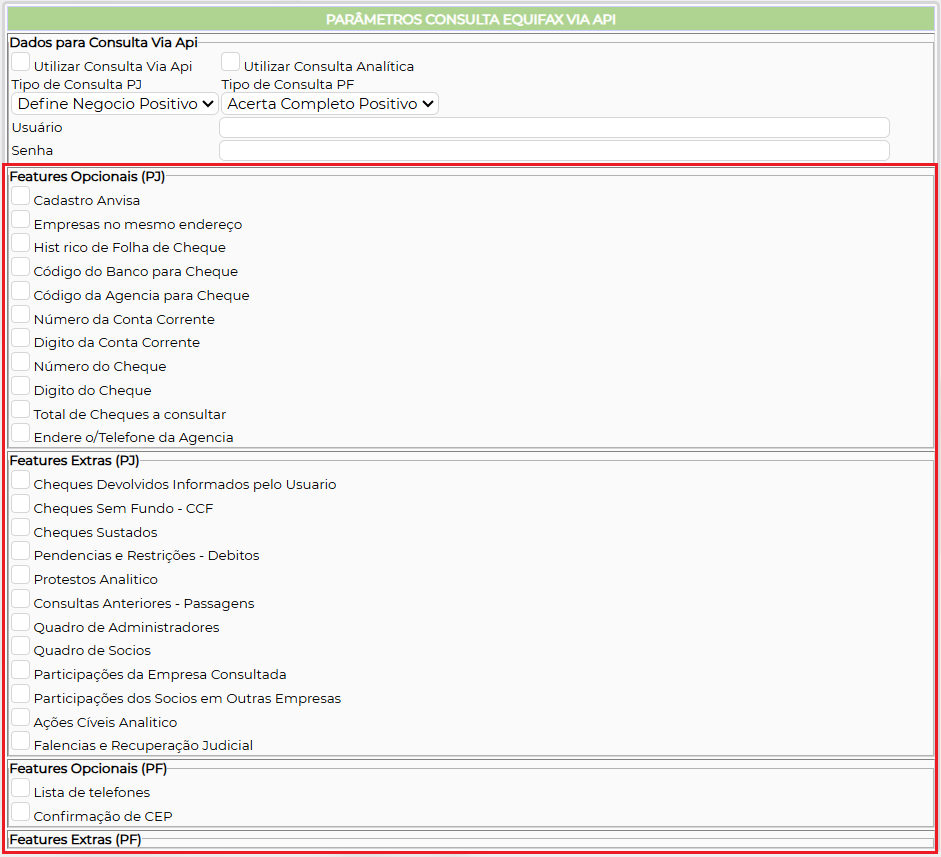
Task: Enable Participações da Empresa Consultada checkbox
Action: pos(20,670)
